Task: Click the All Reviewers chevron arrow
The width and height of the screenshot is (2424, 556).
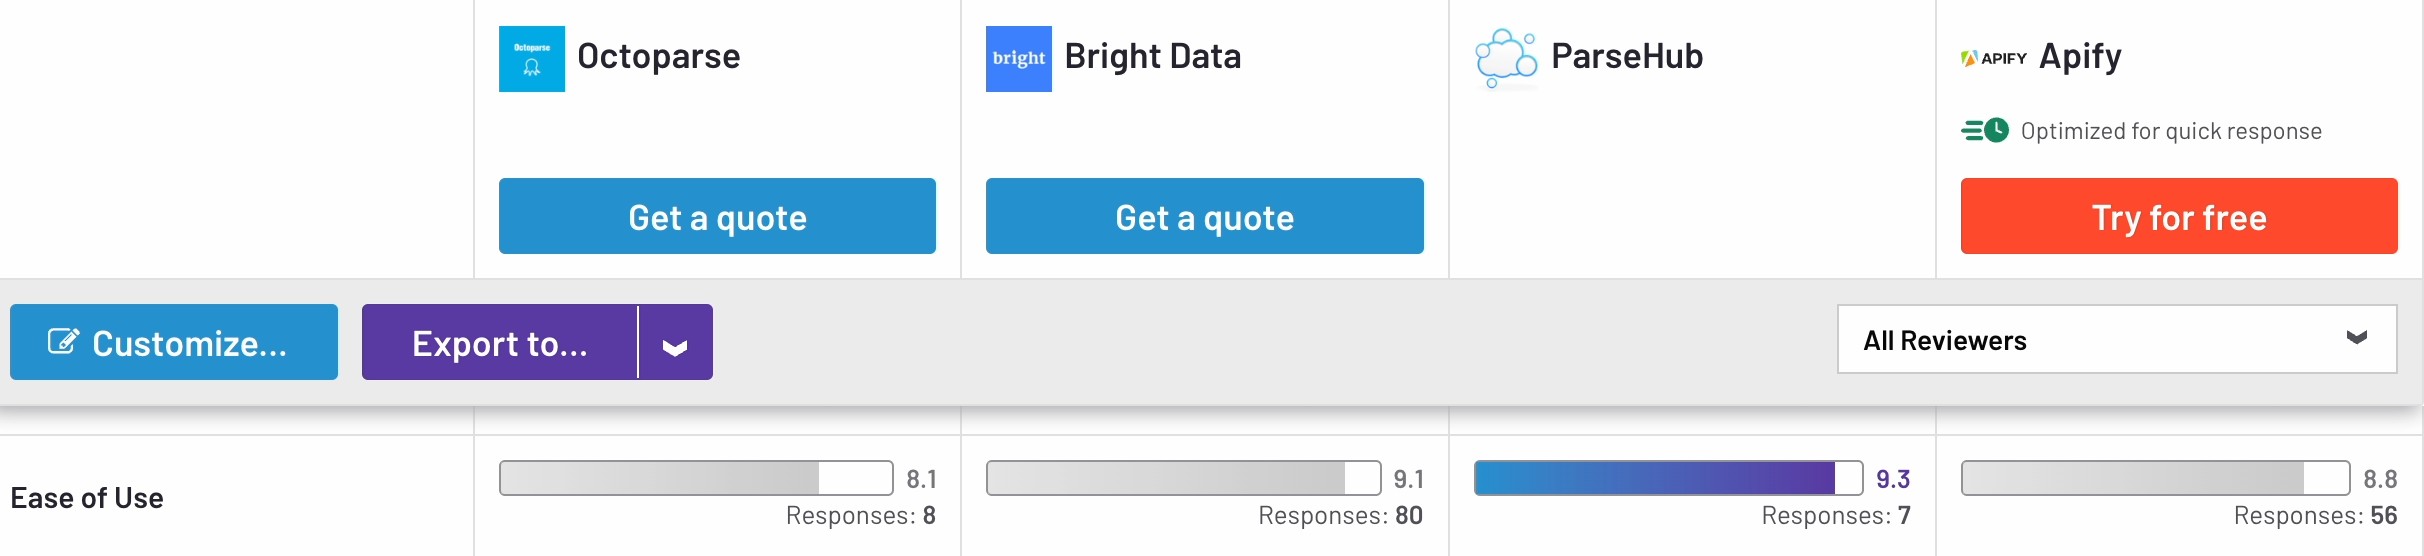Action: (x=2356, y=338)
